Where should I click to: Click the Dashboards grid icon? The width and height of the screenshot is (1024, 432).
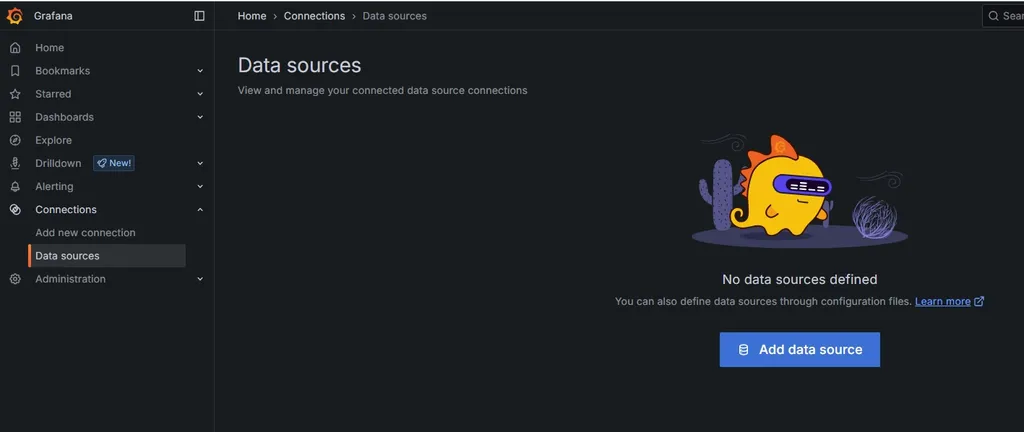(15, 117)
